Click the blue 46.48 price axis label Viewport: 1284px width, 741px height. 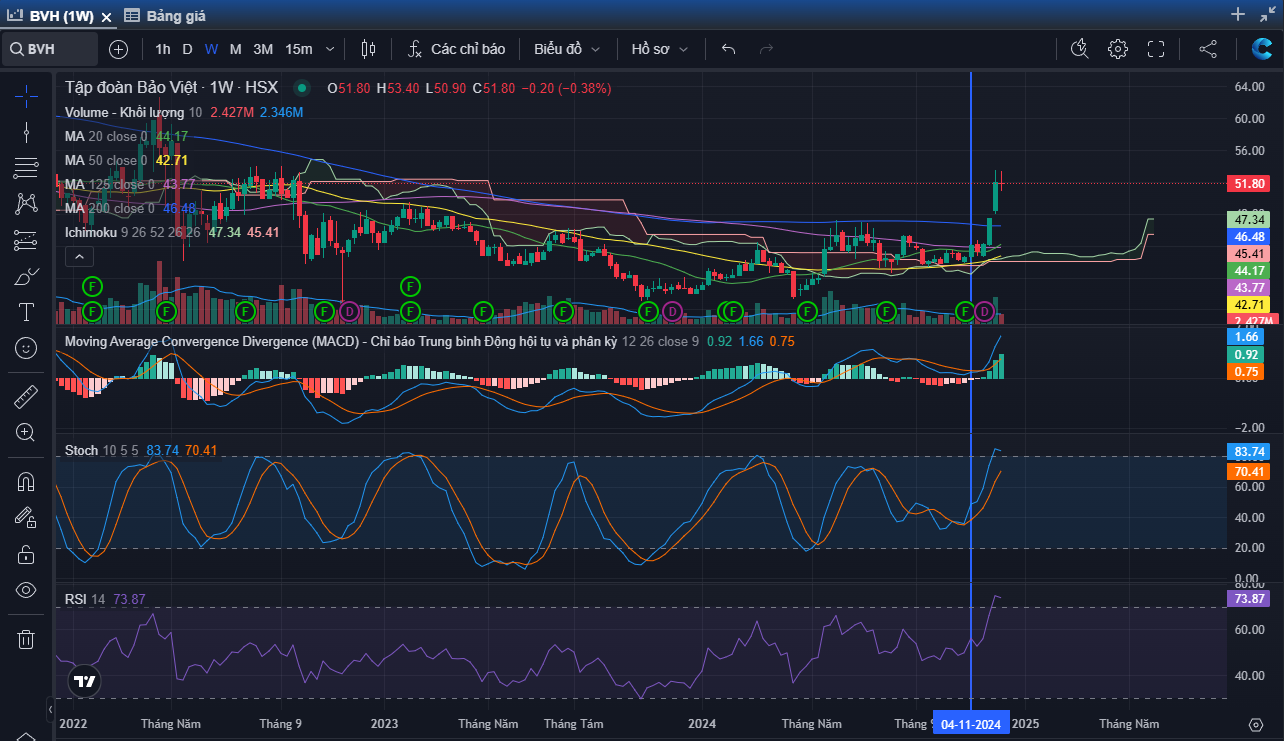tap(1251, 237)
